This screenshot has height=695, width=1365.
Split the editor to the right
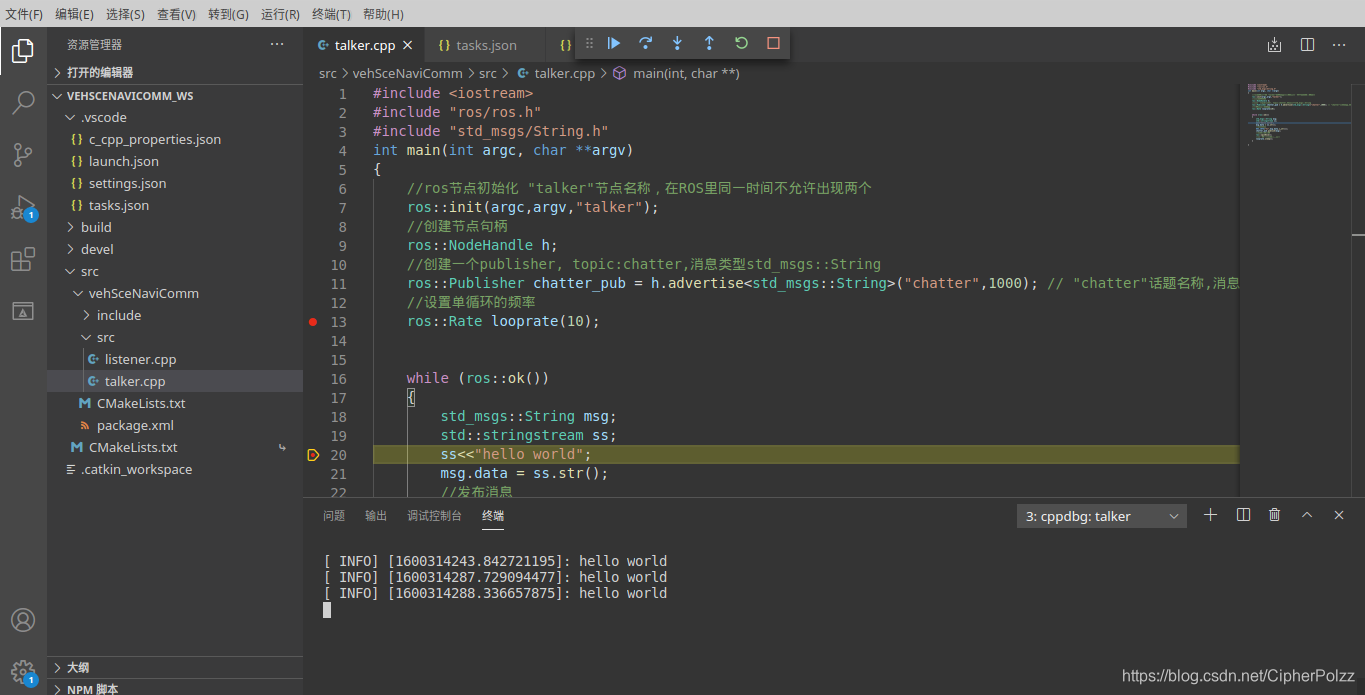(x=1307, y=45)
